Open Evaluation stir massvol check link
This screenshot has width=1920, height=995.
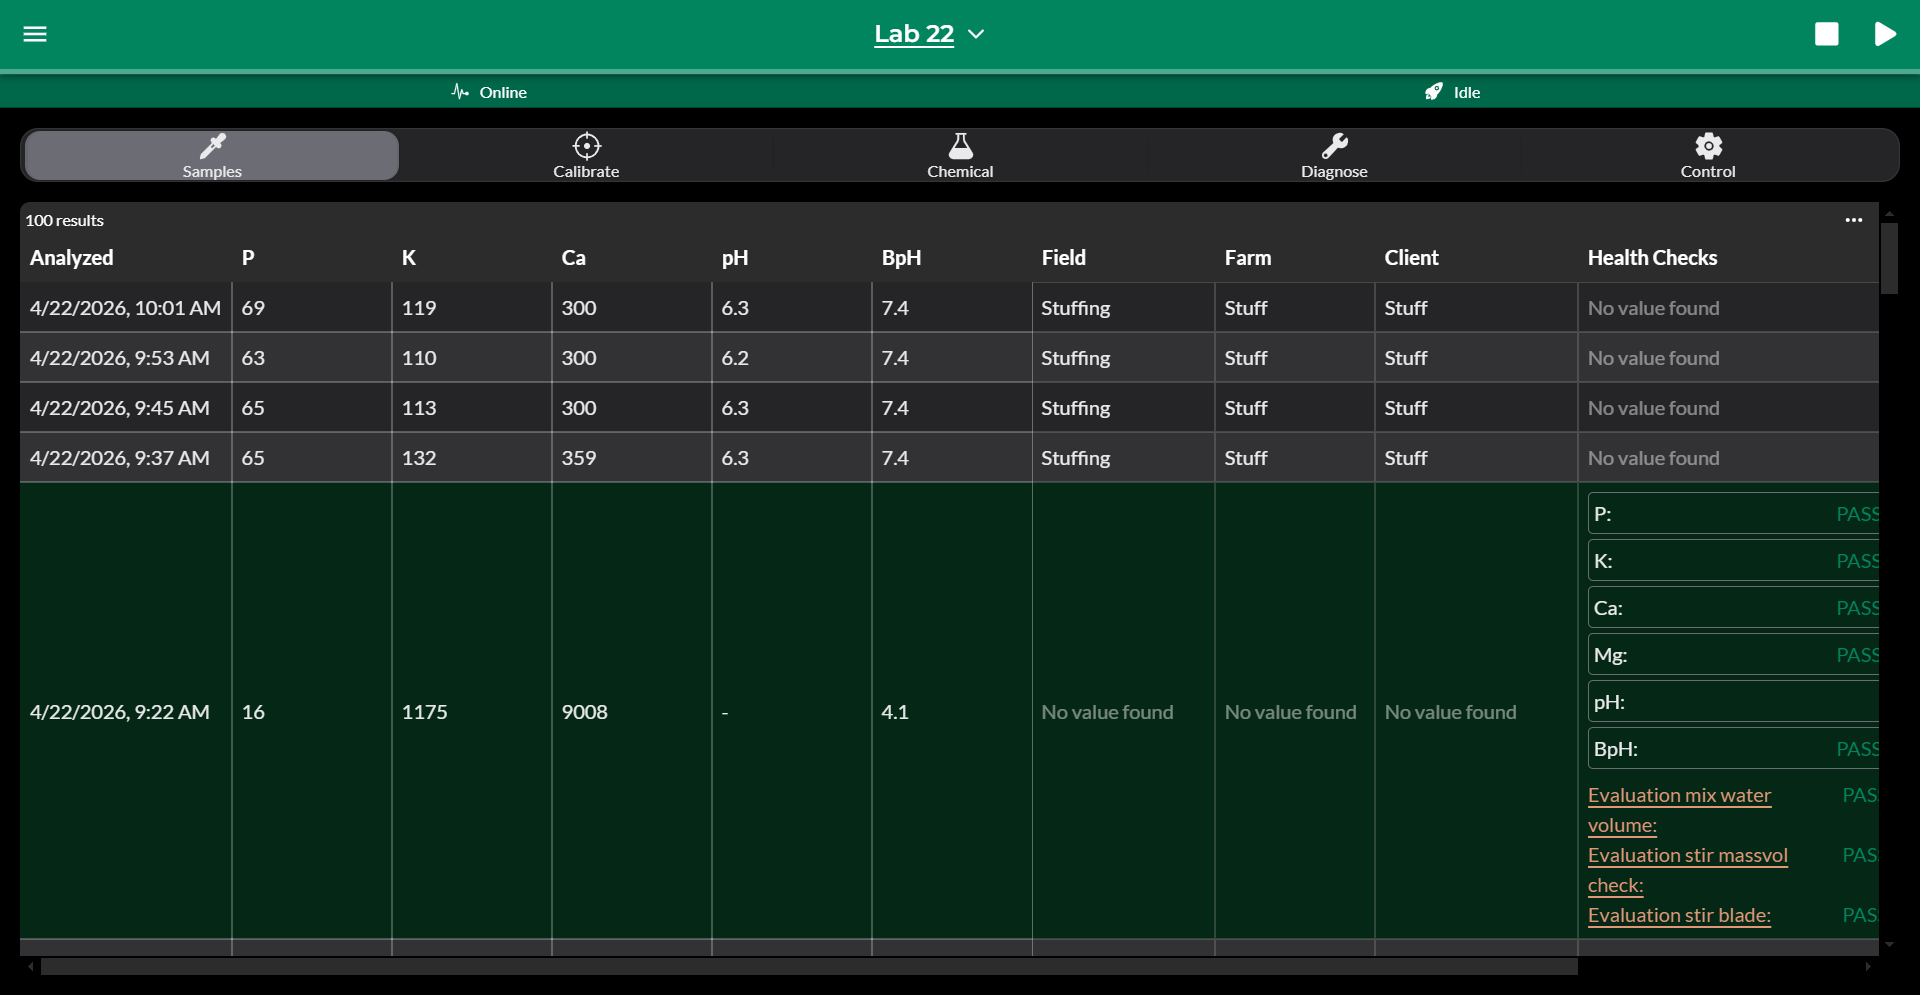[x=1687, y=870]
